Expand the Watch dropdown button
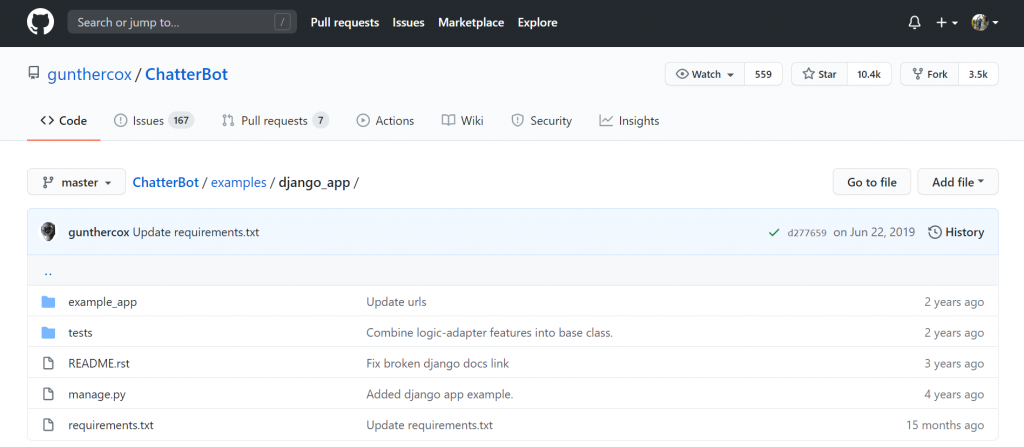1024x447 pixels. coord(705,74)
